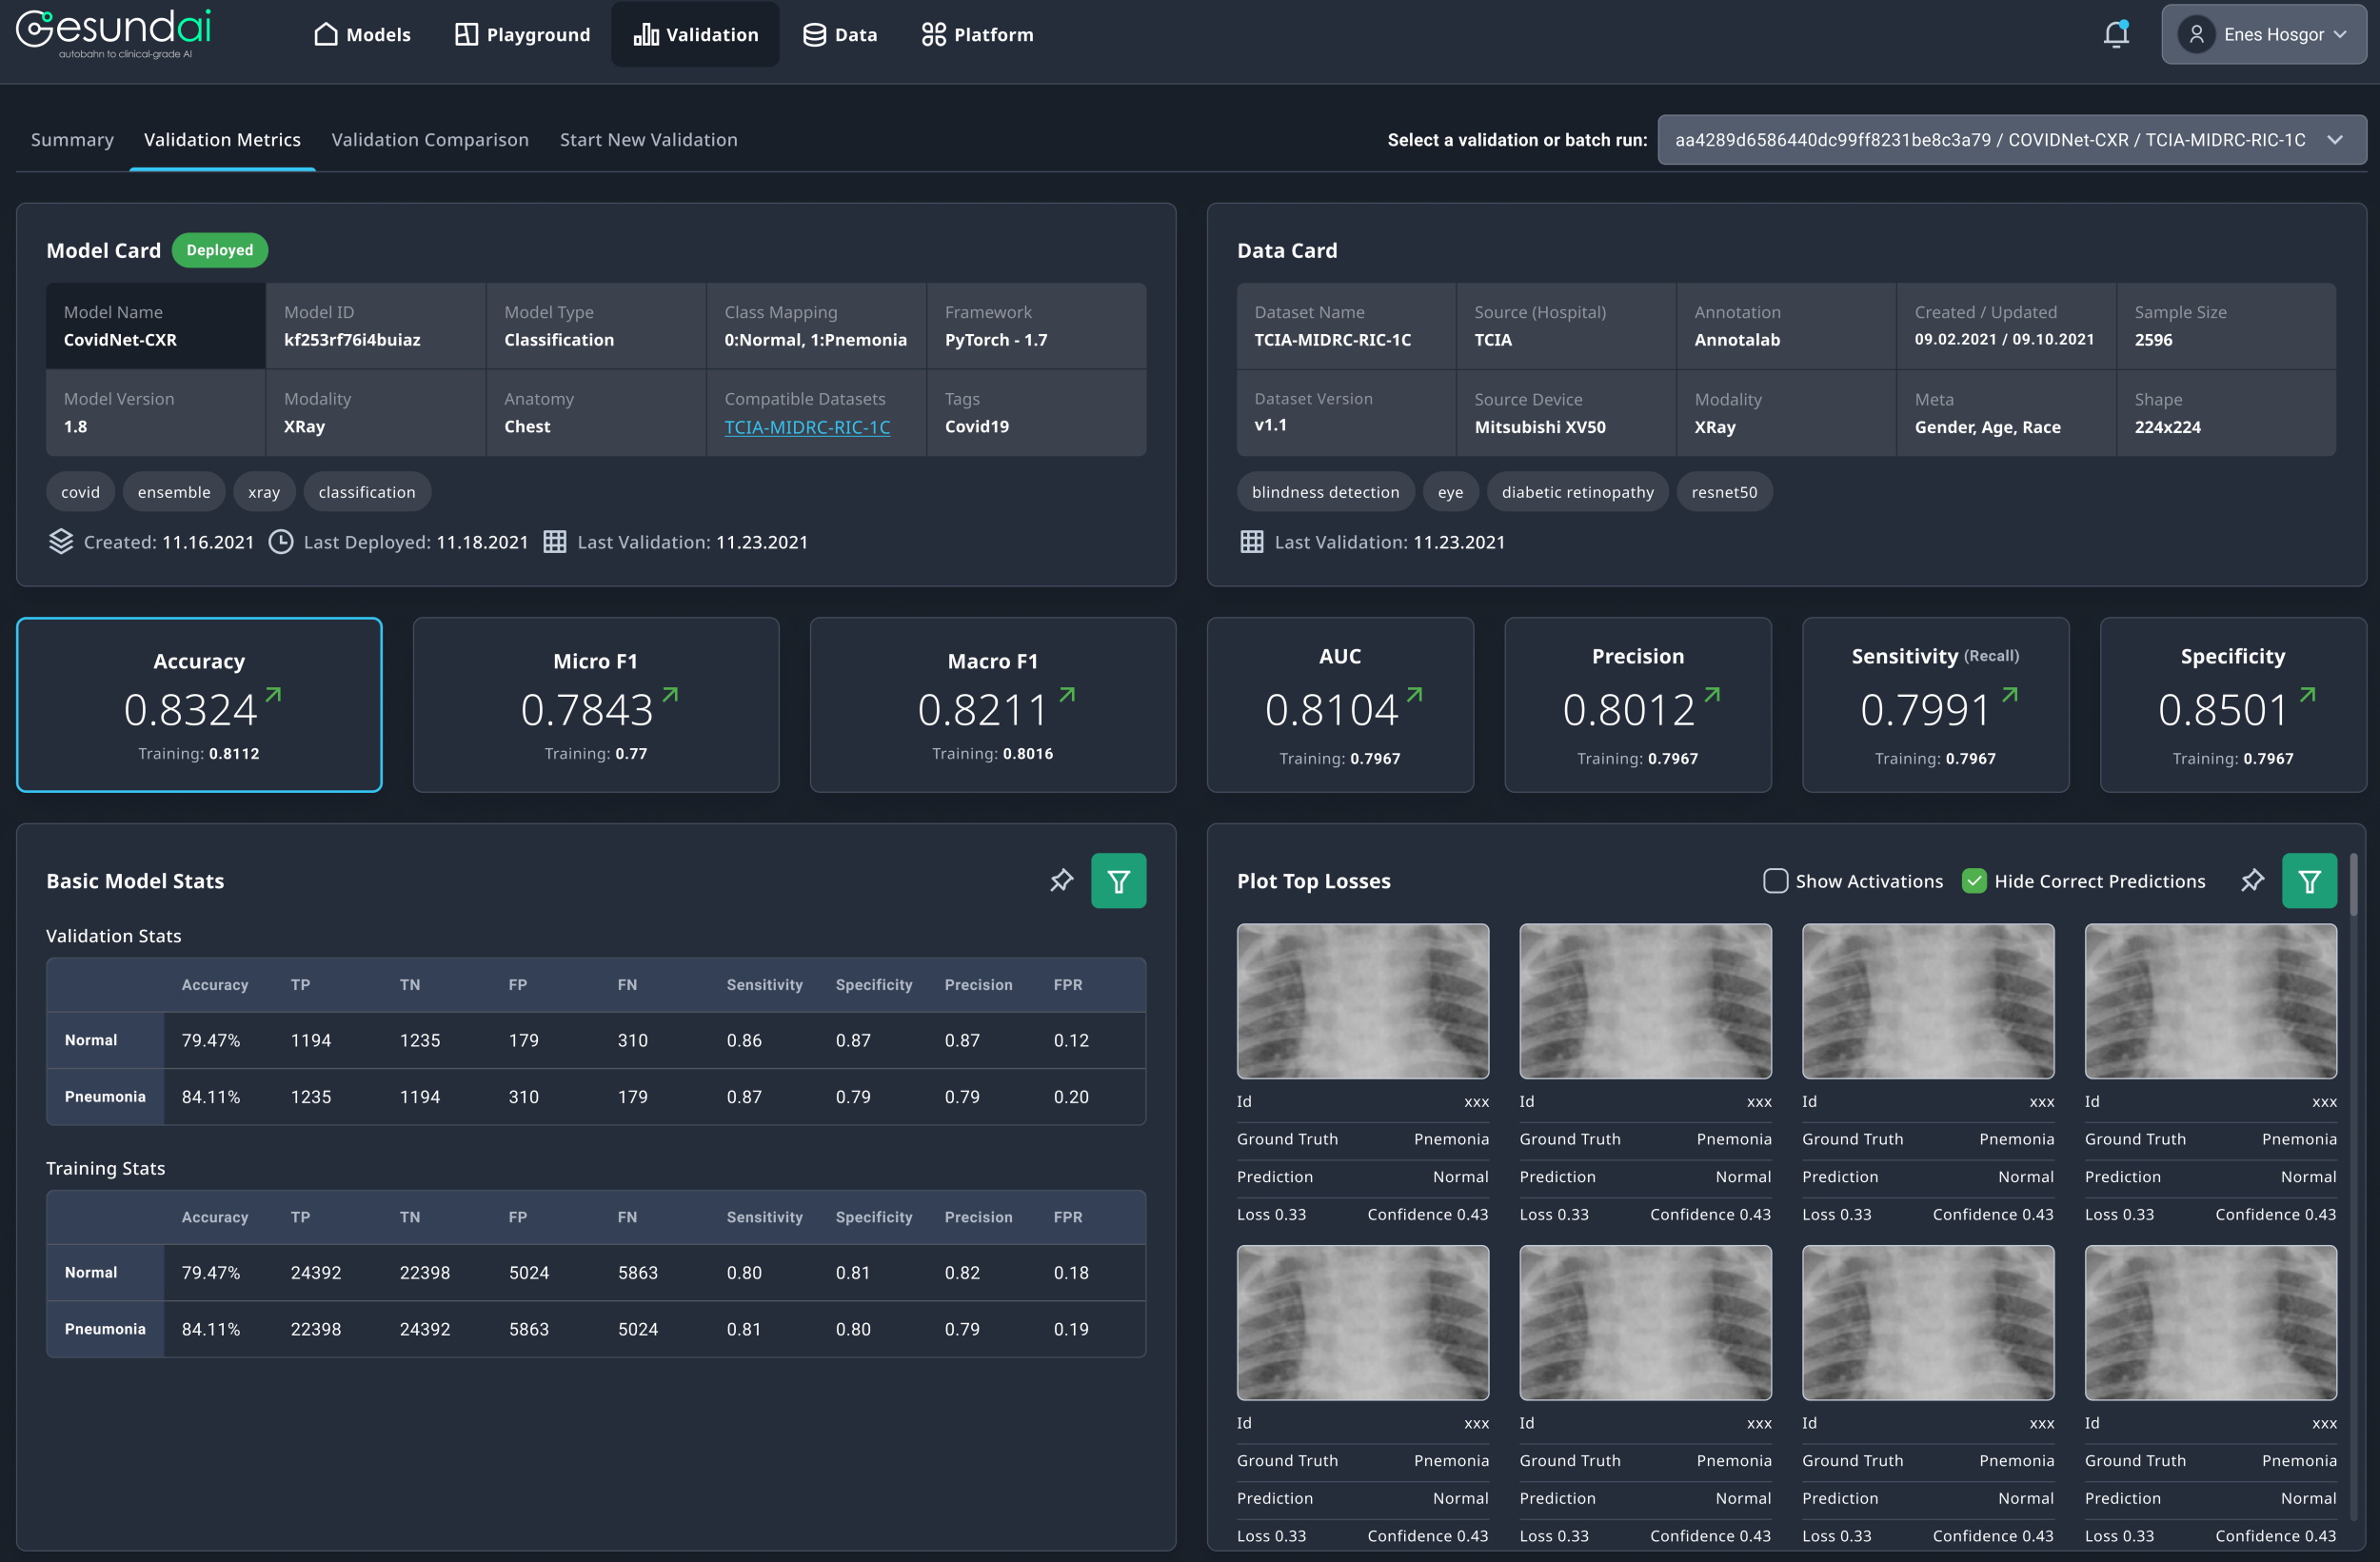Pin the Basic Model Stats panel
2380x1562 pixels.
(x=1061, y=880)
